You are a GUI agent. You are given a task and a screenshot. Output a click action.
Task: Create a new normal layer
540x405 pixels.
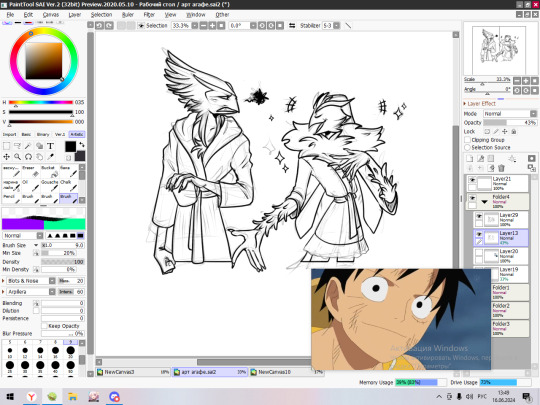click(x=470, y=158)
